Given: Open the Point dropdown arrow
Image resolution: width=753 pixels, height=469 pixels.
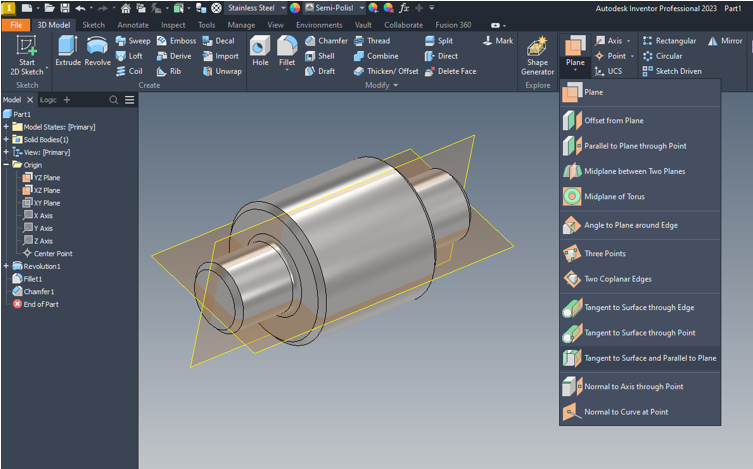Looking at the screenshot, I should point(632,56).
